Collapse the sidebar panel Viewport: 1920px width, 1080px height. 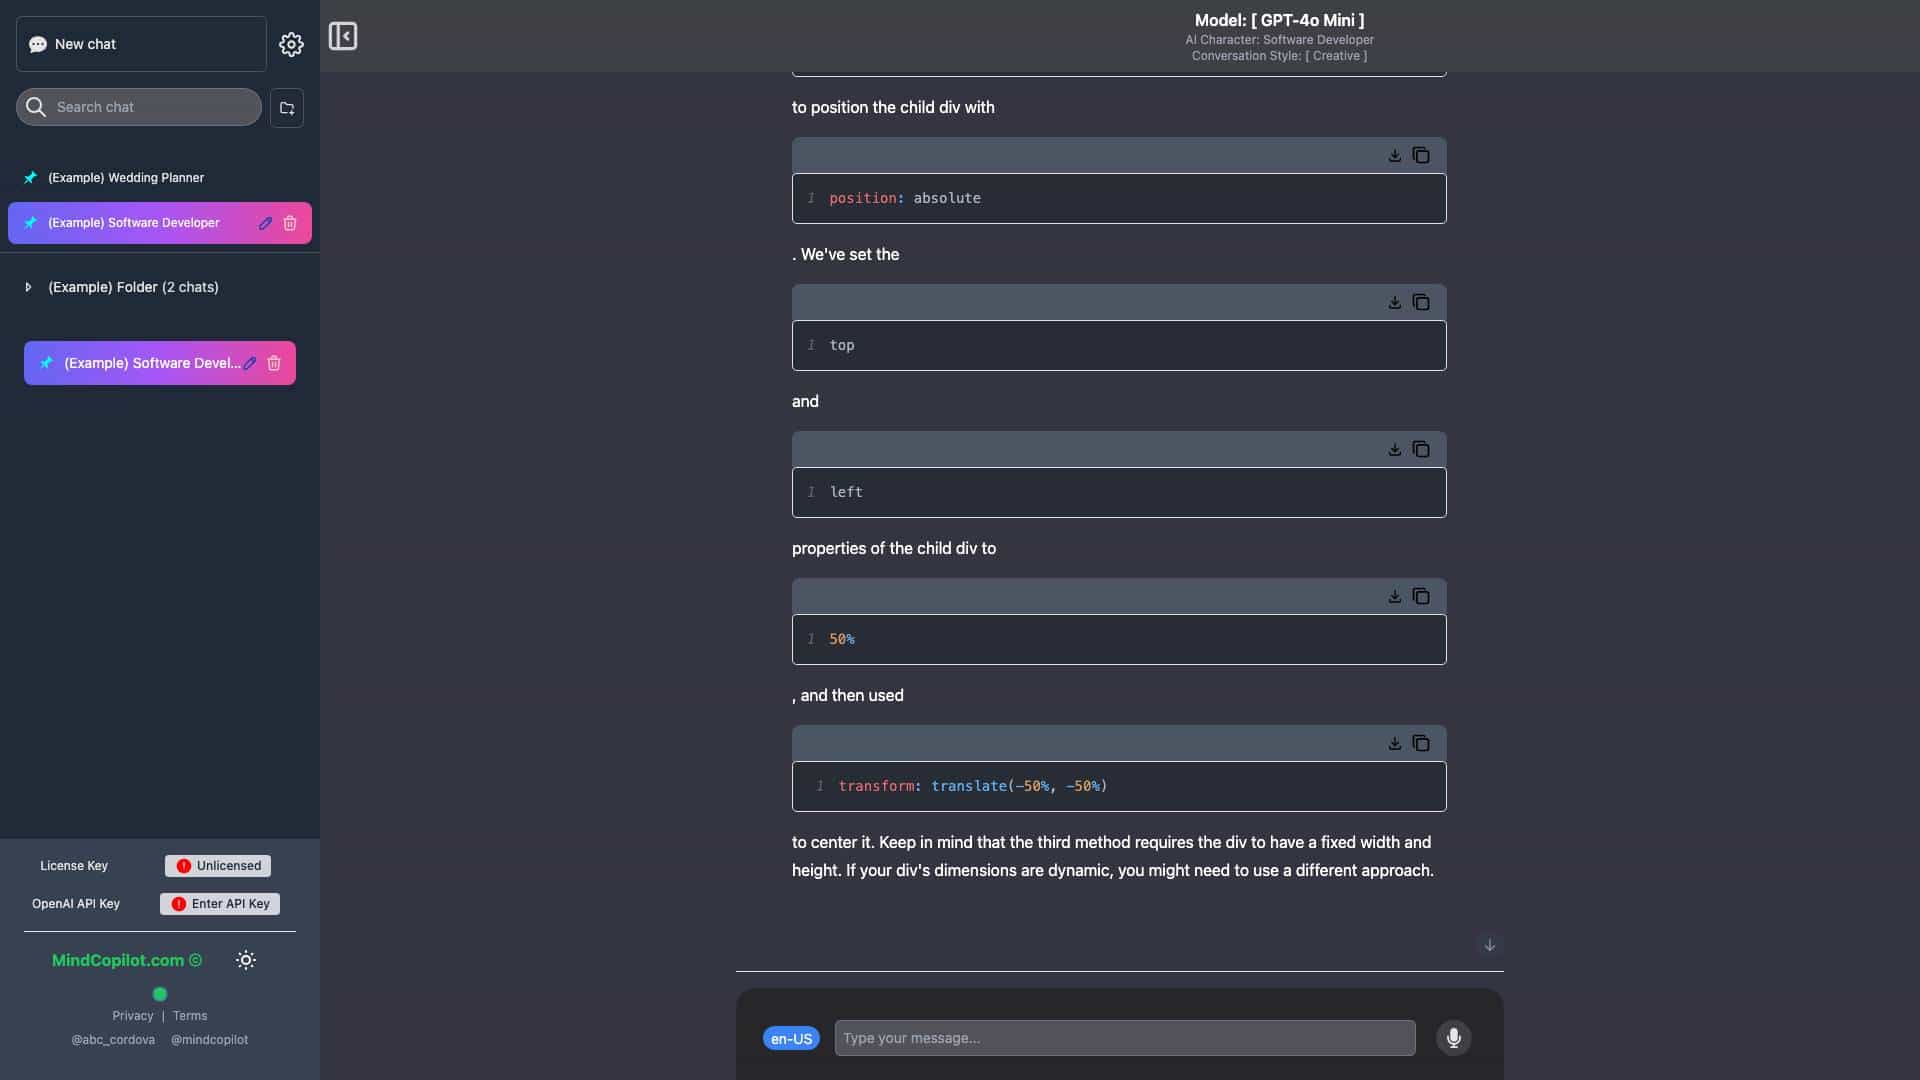tap(343, 36)
